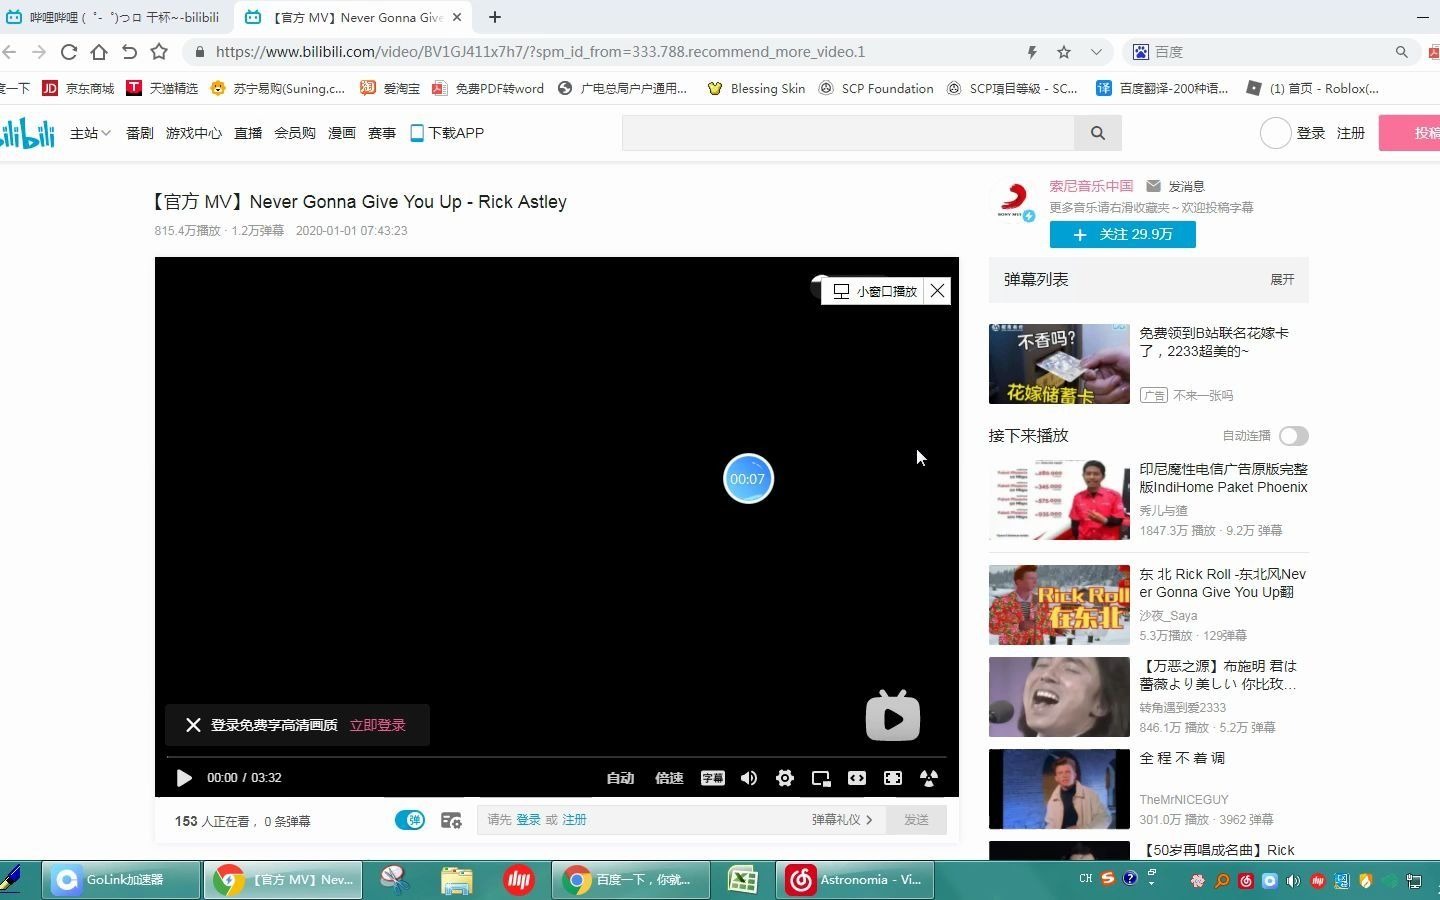The width and height of the screenshot is (1440, 900).
Task: Toggle the 字幕 subtitle button
Action: 713,778
